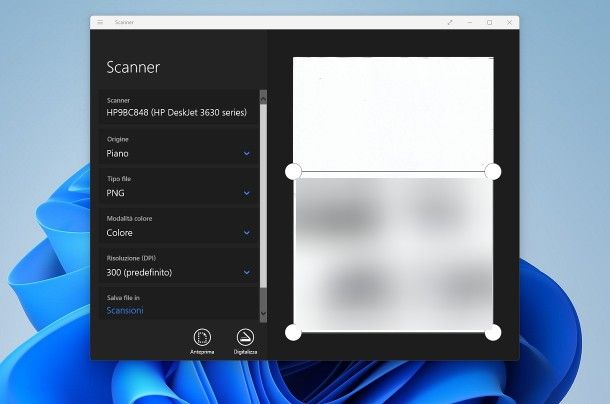610x404 pixels.
Task: Maximize the Scanner window
Action: [x=489, y=22]
